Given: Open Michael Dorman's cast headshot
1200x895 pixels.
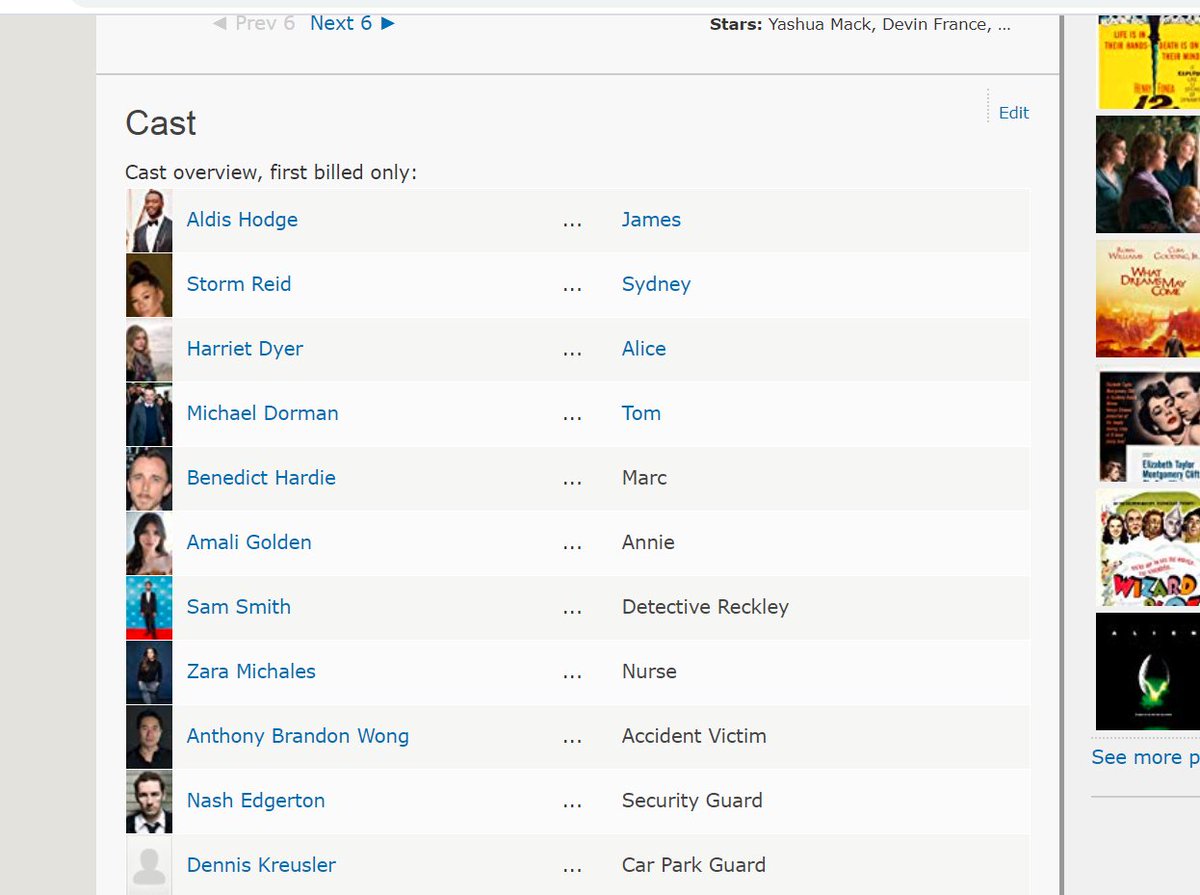Looking at the screenshot, I should [x=149, y=414].
